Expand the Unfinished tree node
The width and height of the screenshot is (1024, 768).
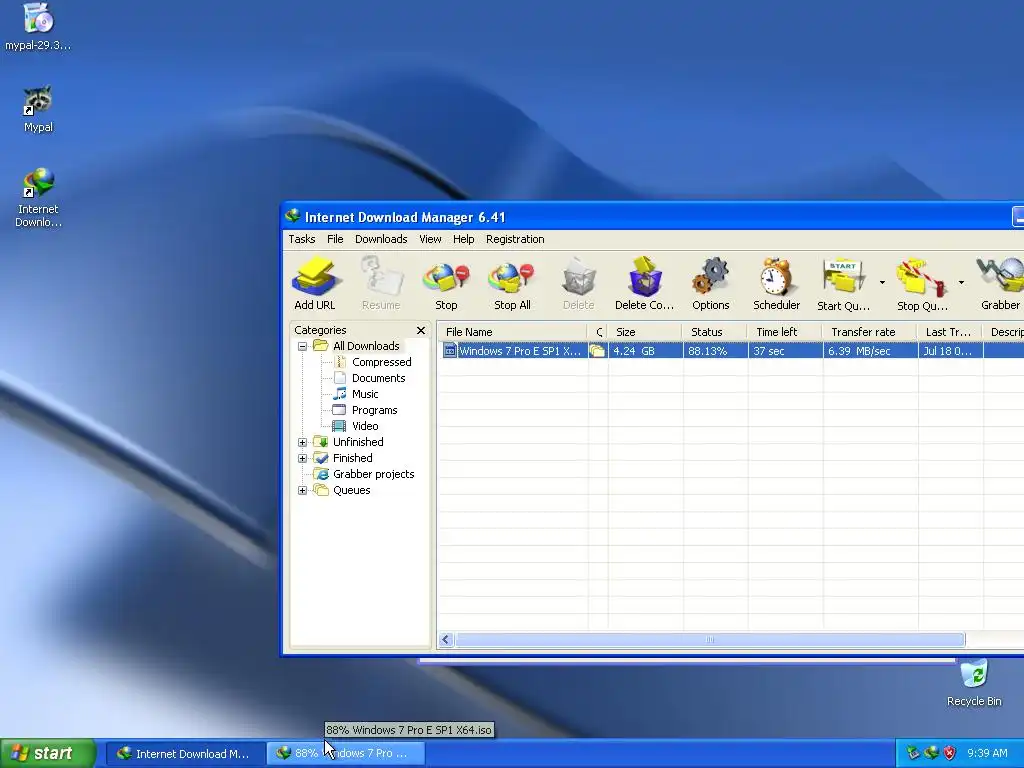[x=302, y=442]
